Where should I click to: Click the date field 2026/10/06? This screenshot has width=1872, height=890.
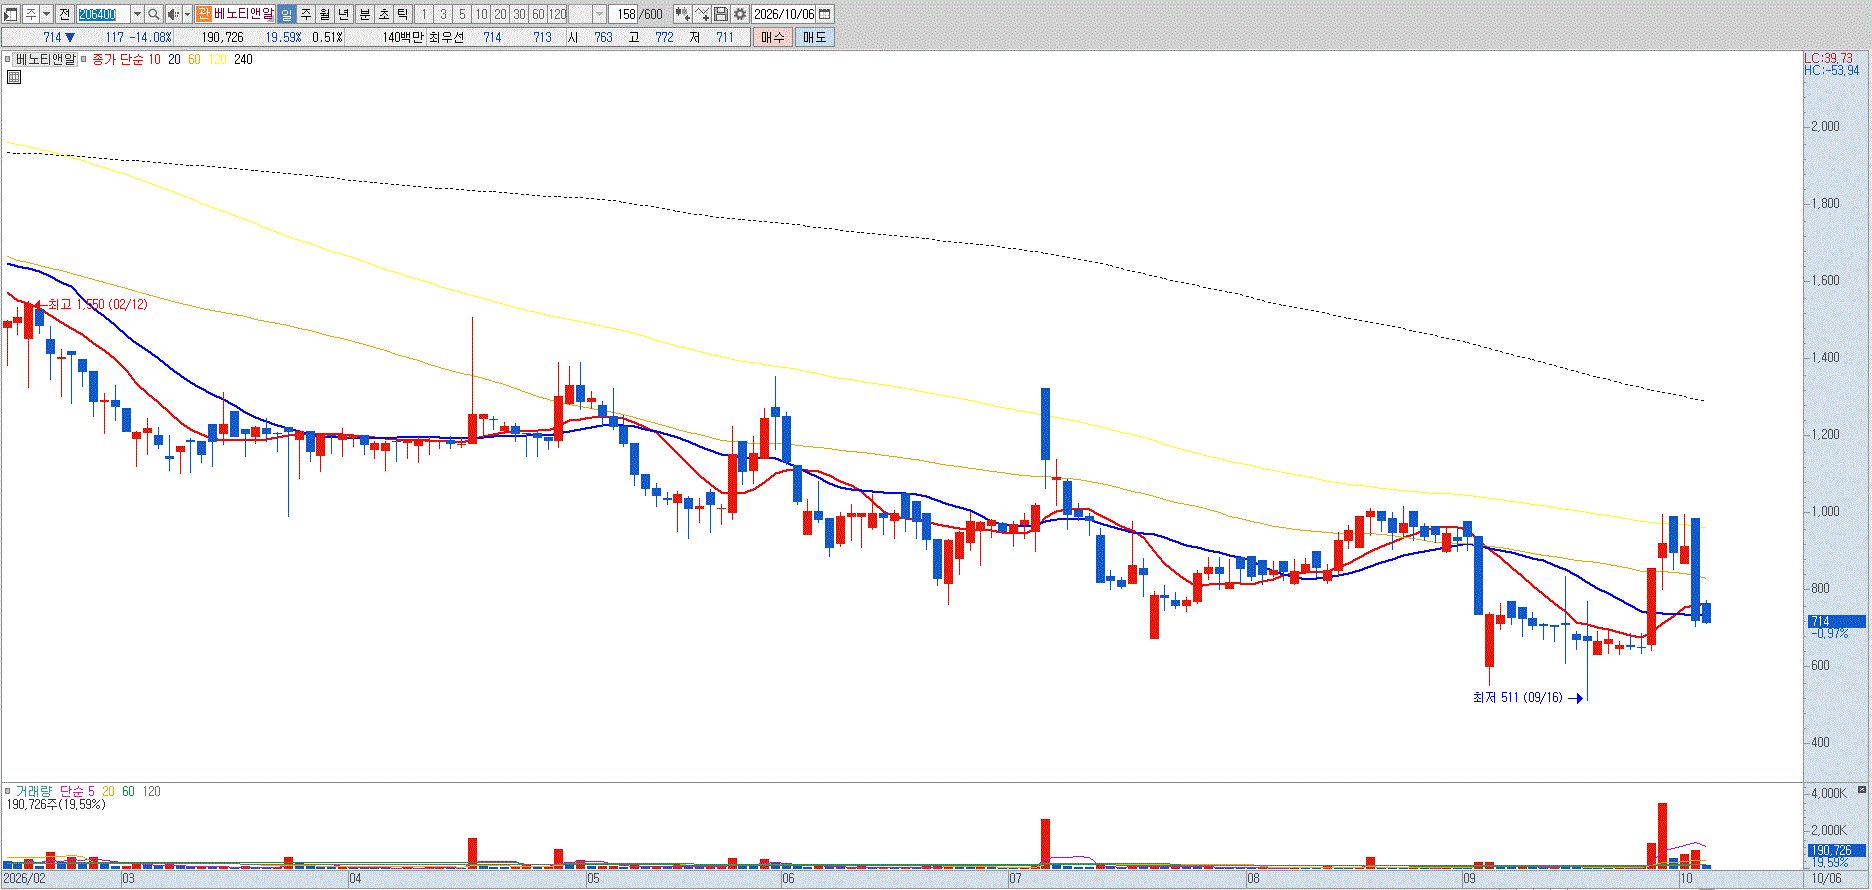pyautogui.click(x=784, y=14)
